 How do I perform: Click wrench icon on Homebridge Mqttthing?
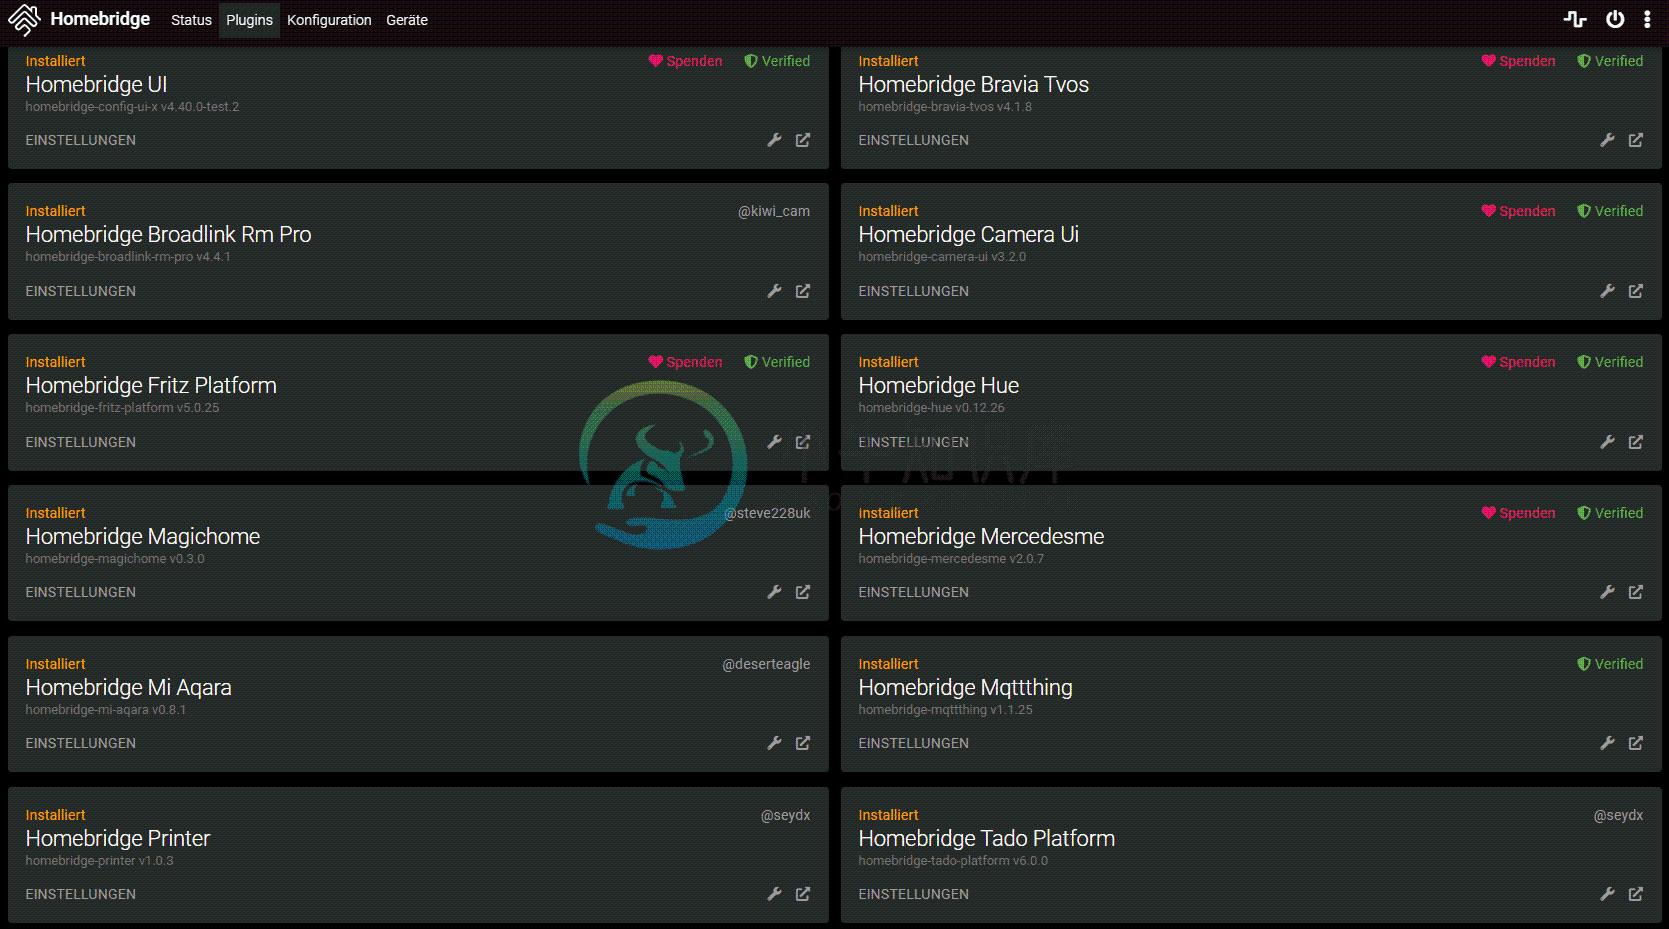coord(1607,743)
